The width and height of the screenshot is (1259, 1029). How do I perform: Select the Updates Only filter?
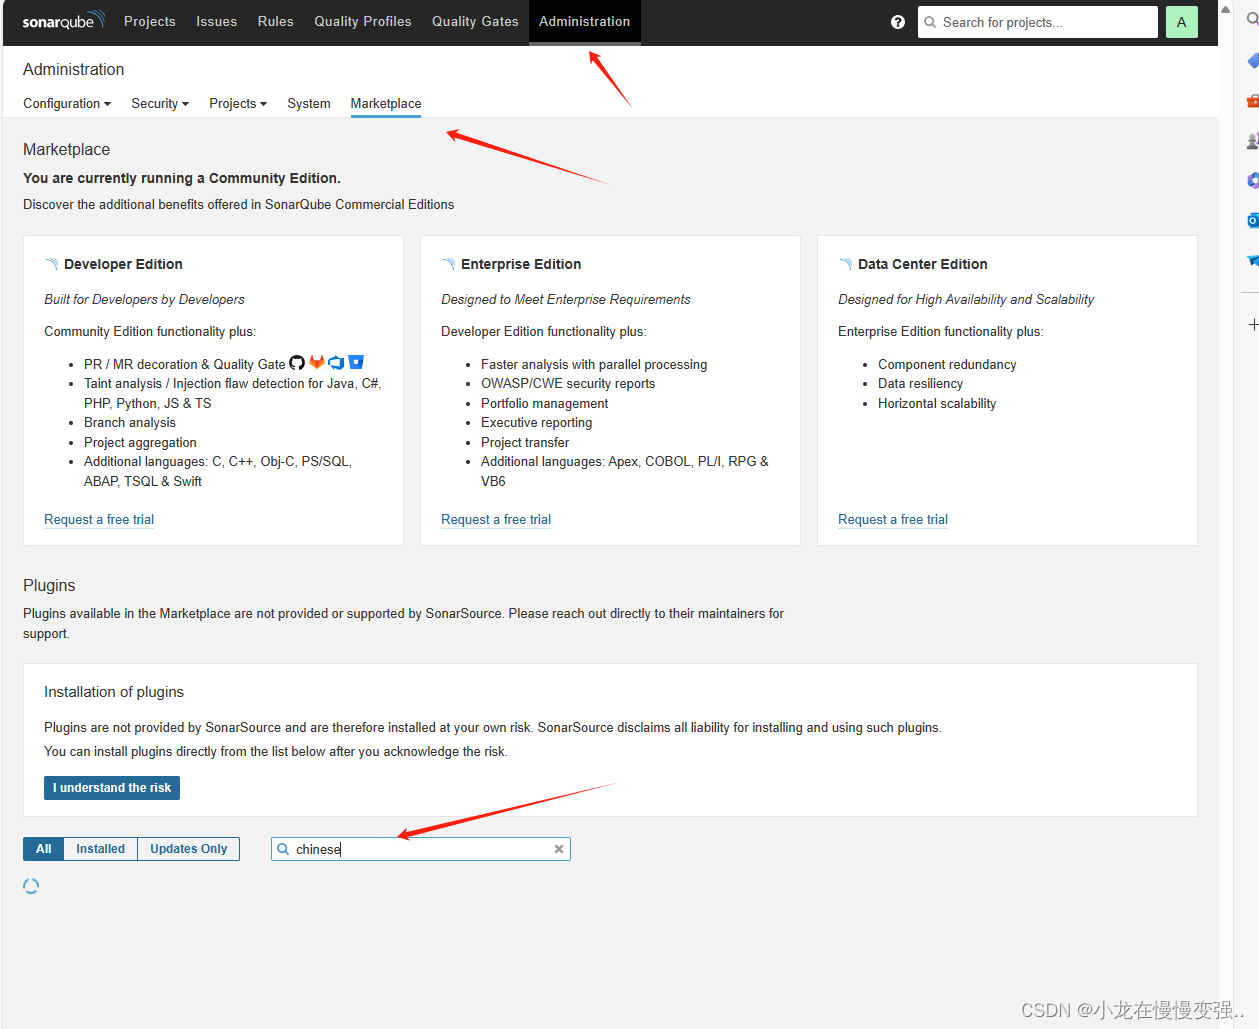189,849
